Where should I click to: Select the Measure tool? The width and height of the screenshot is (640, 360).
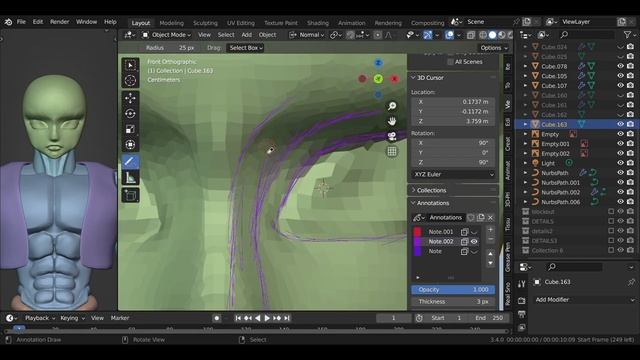[130, 178]
